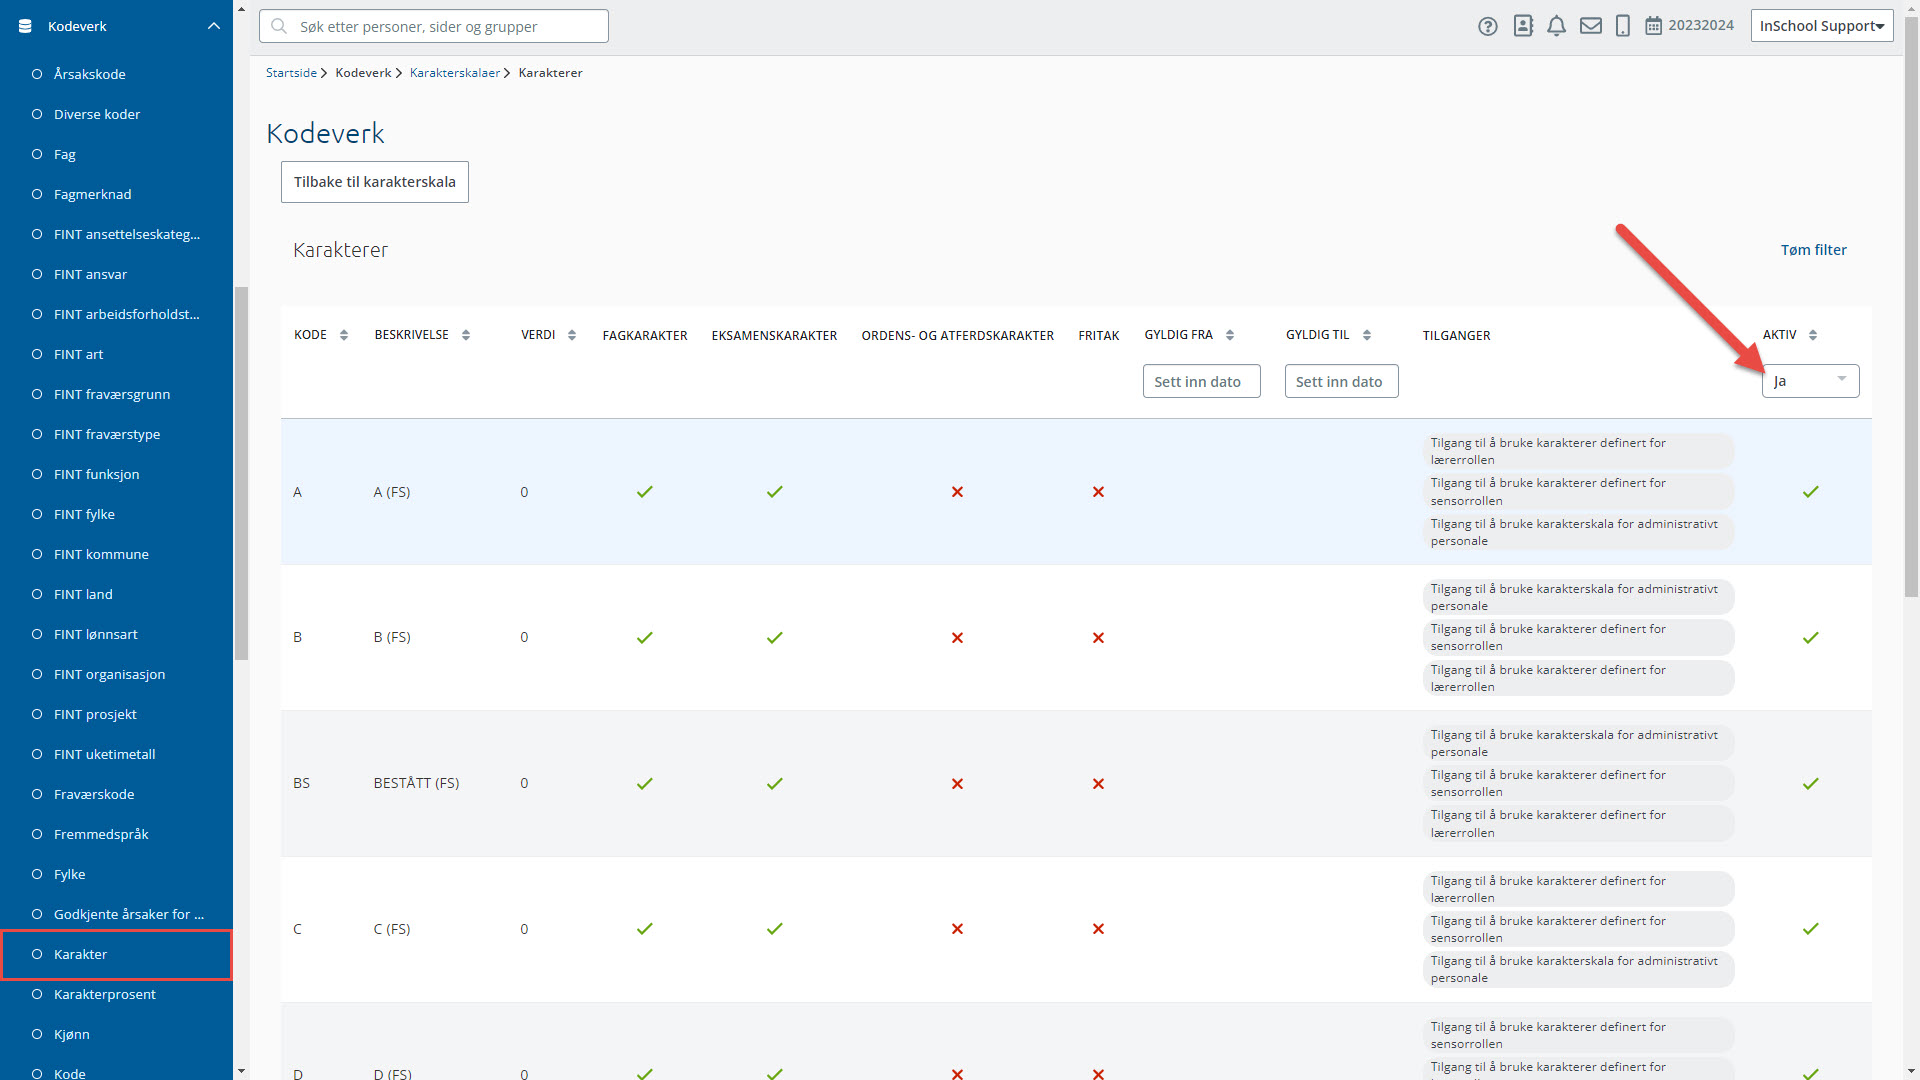Go to Startside breadcrumb
Screen dimensions: 1920x1080
point(291,73)
